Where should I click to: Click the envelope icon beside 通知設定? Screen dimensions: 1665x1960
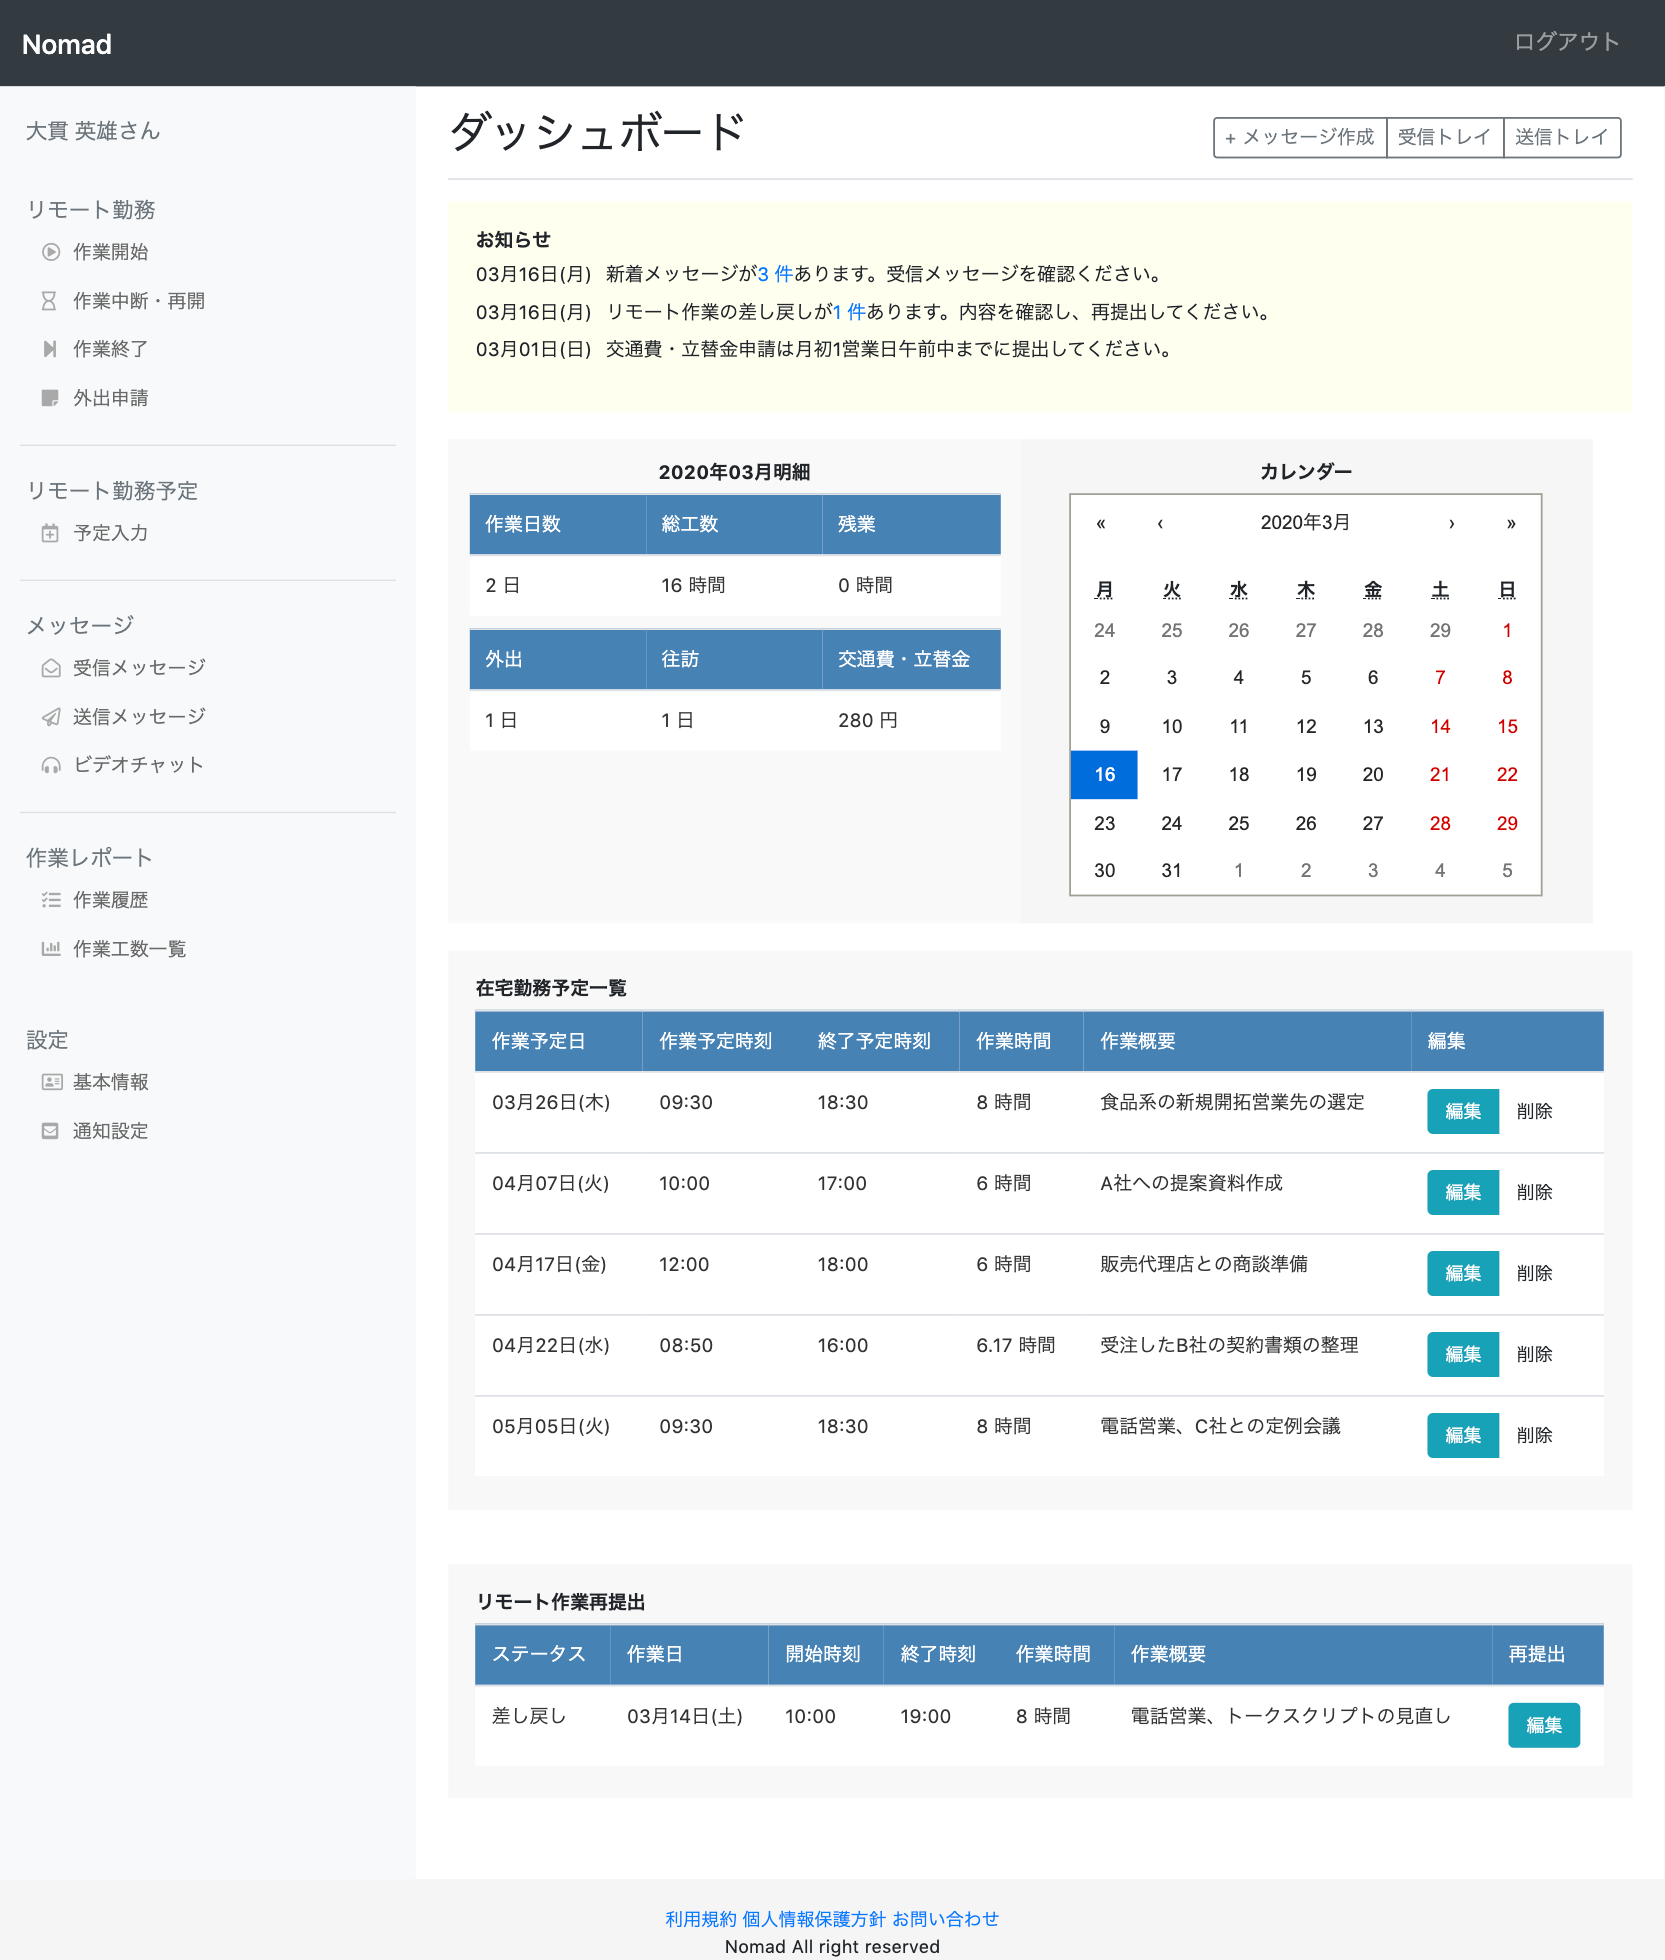pos(50,1131)
